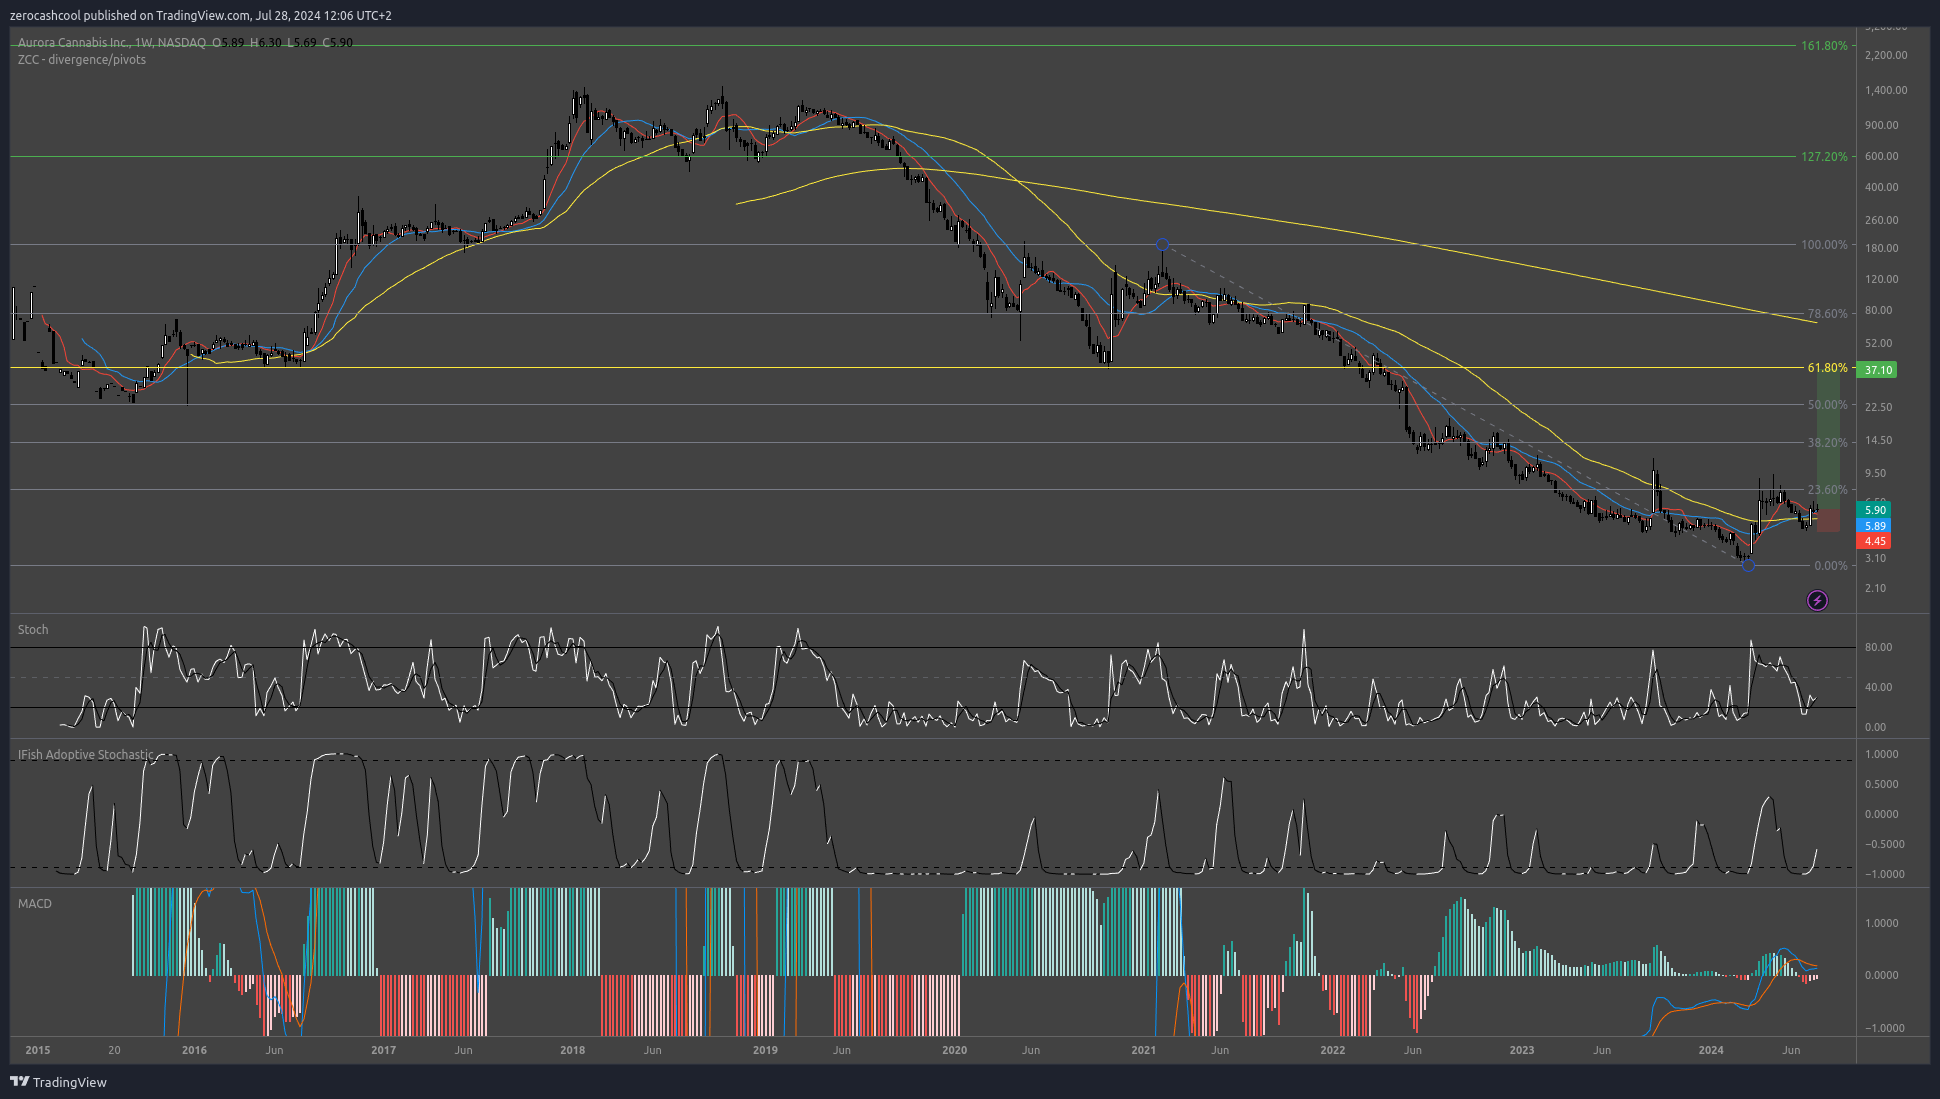Viewport: 1940px width, 1099px height.
Task: Click the 161.80% Fibonacci level label
Action: 1824,46
